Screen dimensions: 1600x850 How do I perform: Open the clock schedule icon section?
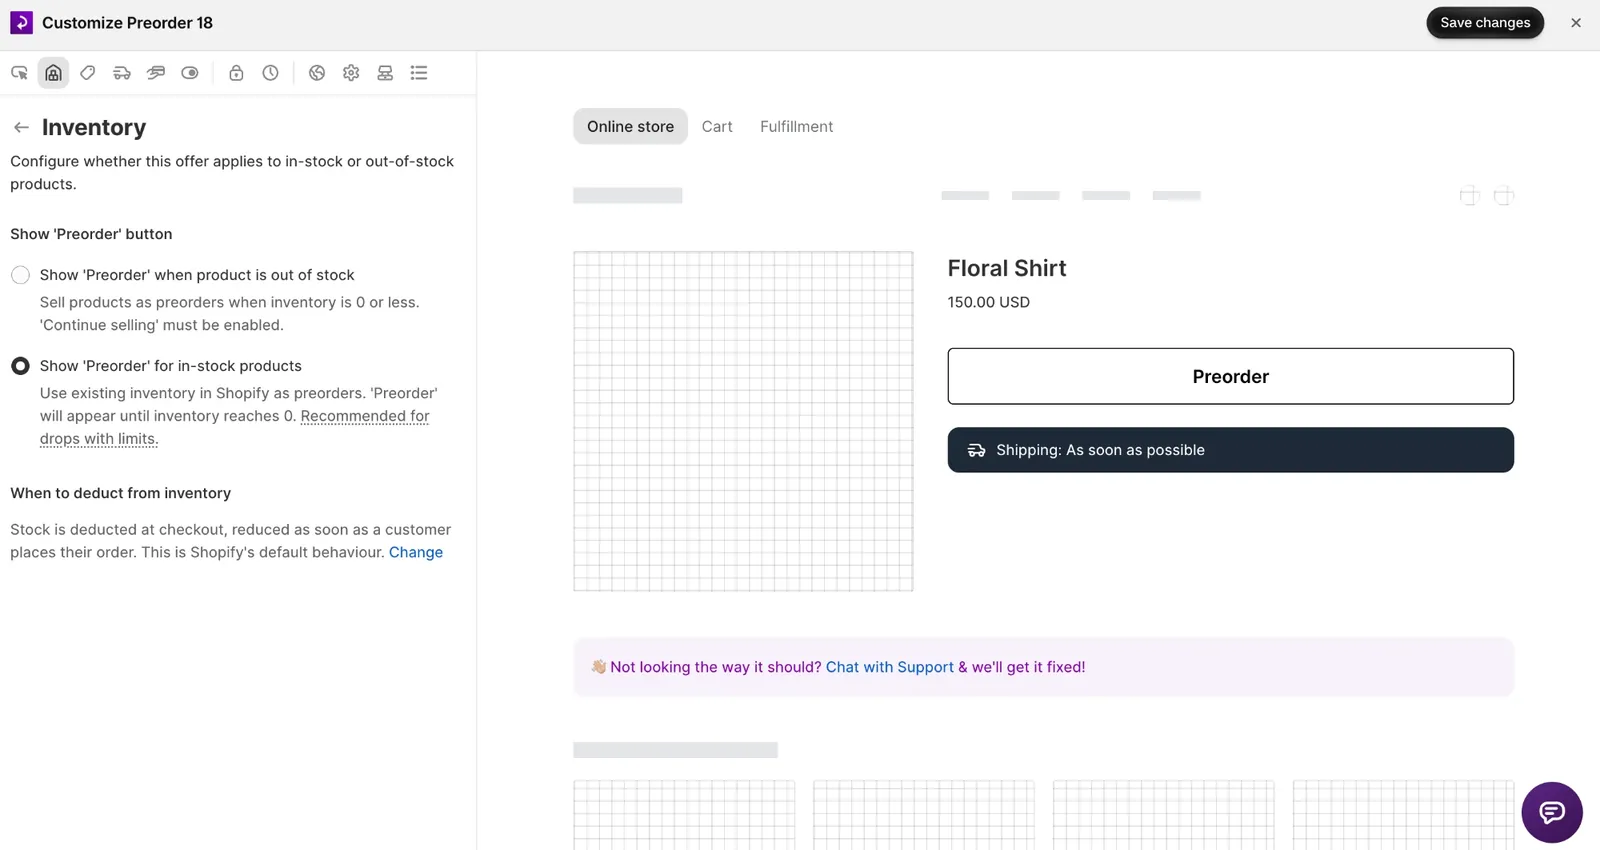270,73
